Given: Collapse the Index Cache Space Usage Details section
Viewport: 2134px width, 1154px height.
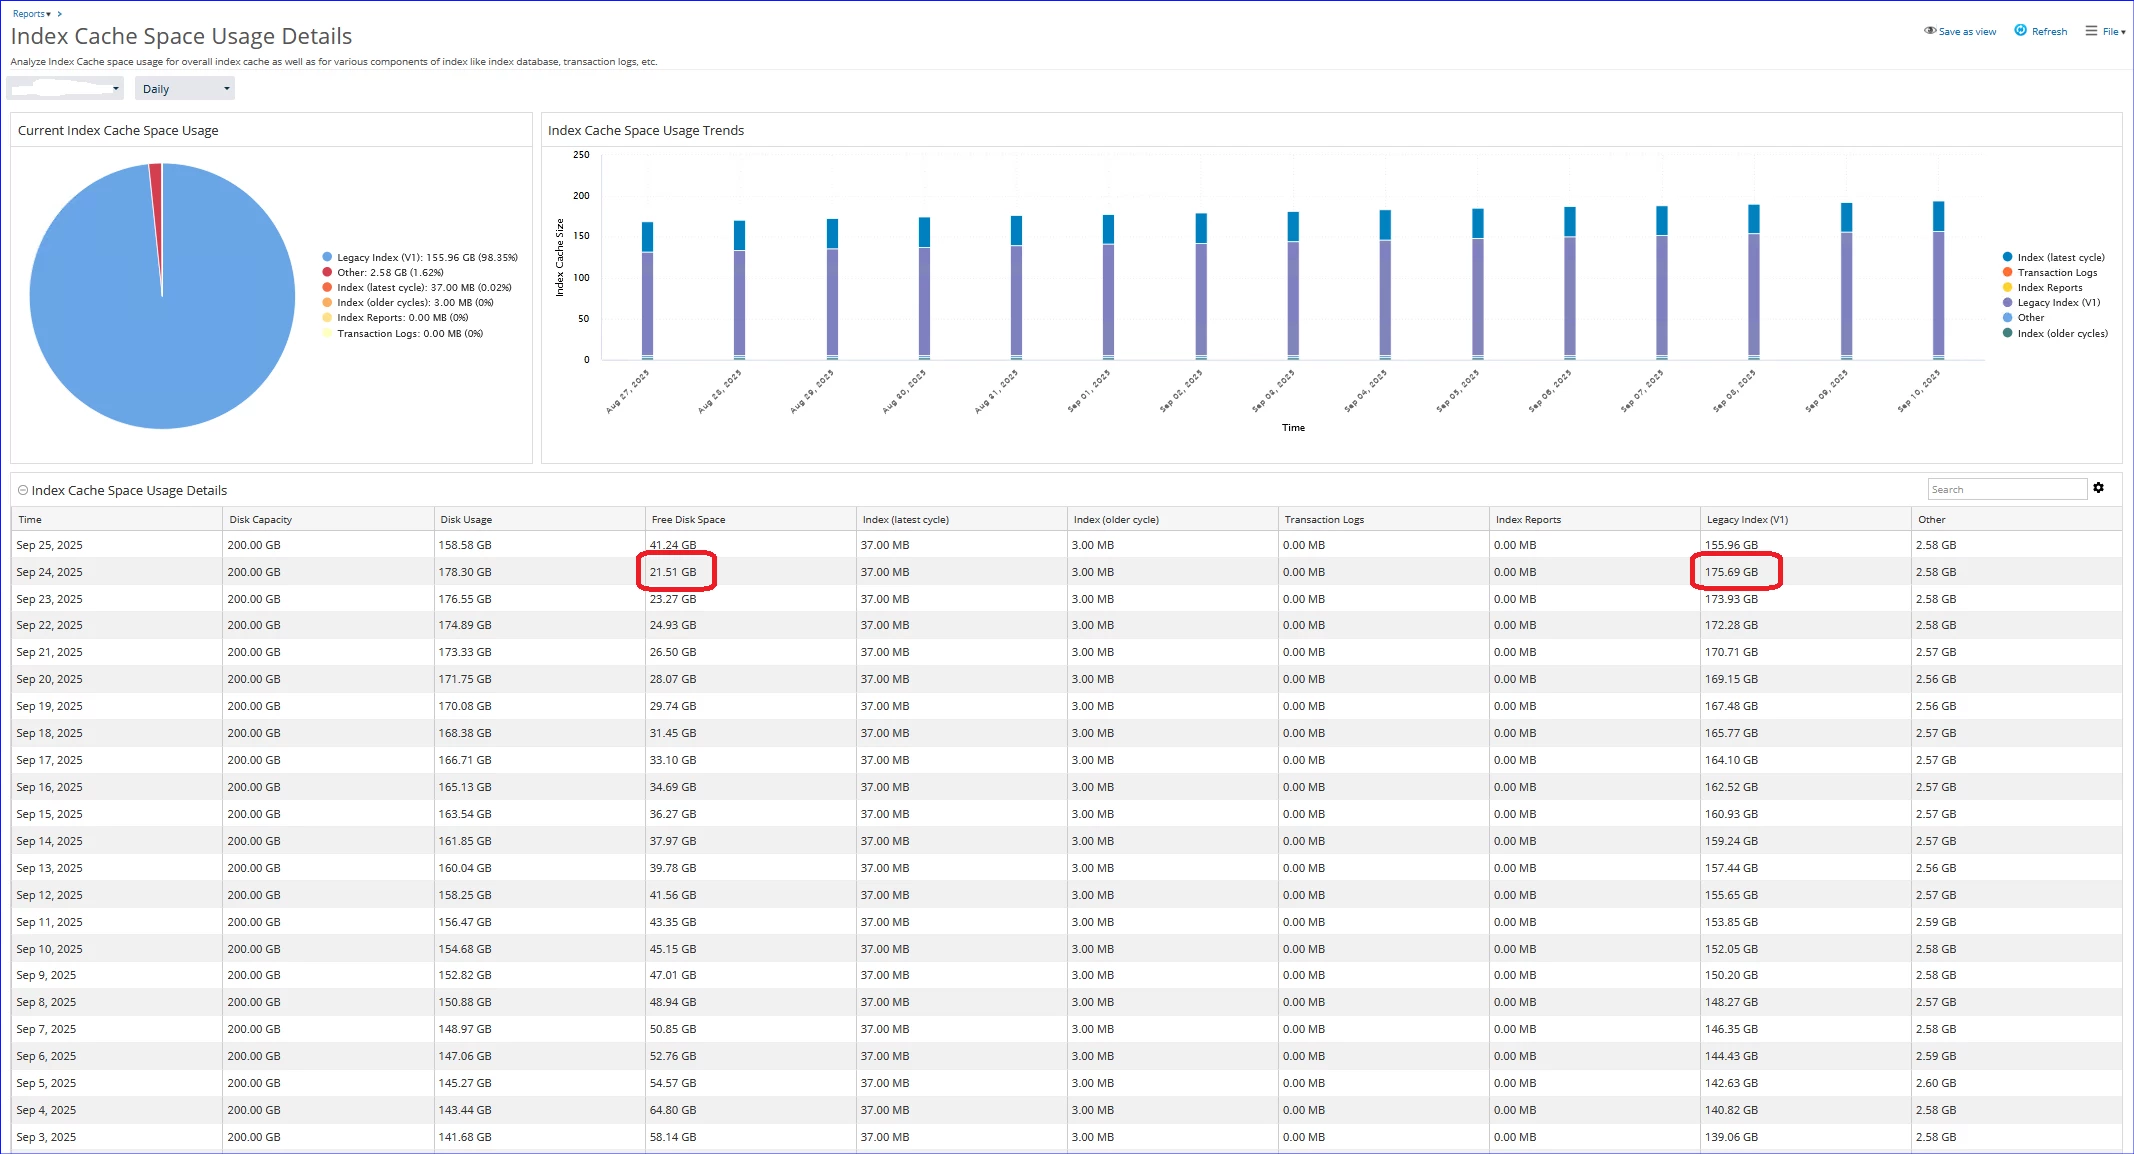Looking at the screenshot, I should [x=23, y=490].
